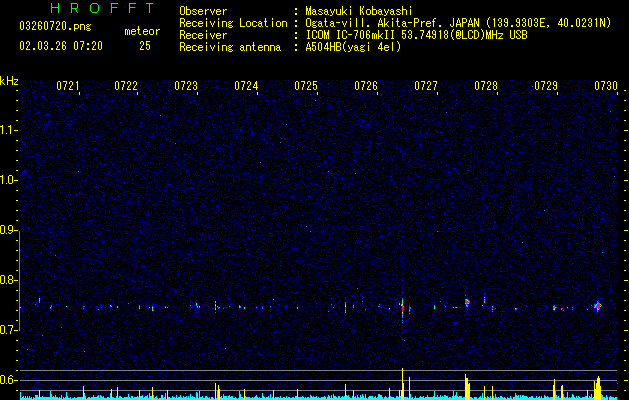Click the date stamp 02.03.26 07:20
Image resolution: width=629 pixels, height=400 pixels.
(x=61, y=46)
